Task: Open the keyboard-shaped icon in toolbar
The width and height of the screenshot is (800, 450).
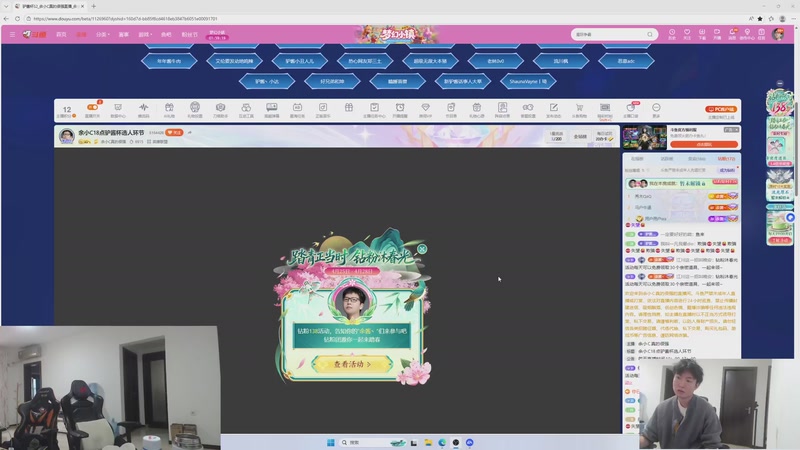Action: (605, 109)
